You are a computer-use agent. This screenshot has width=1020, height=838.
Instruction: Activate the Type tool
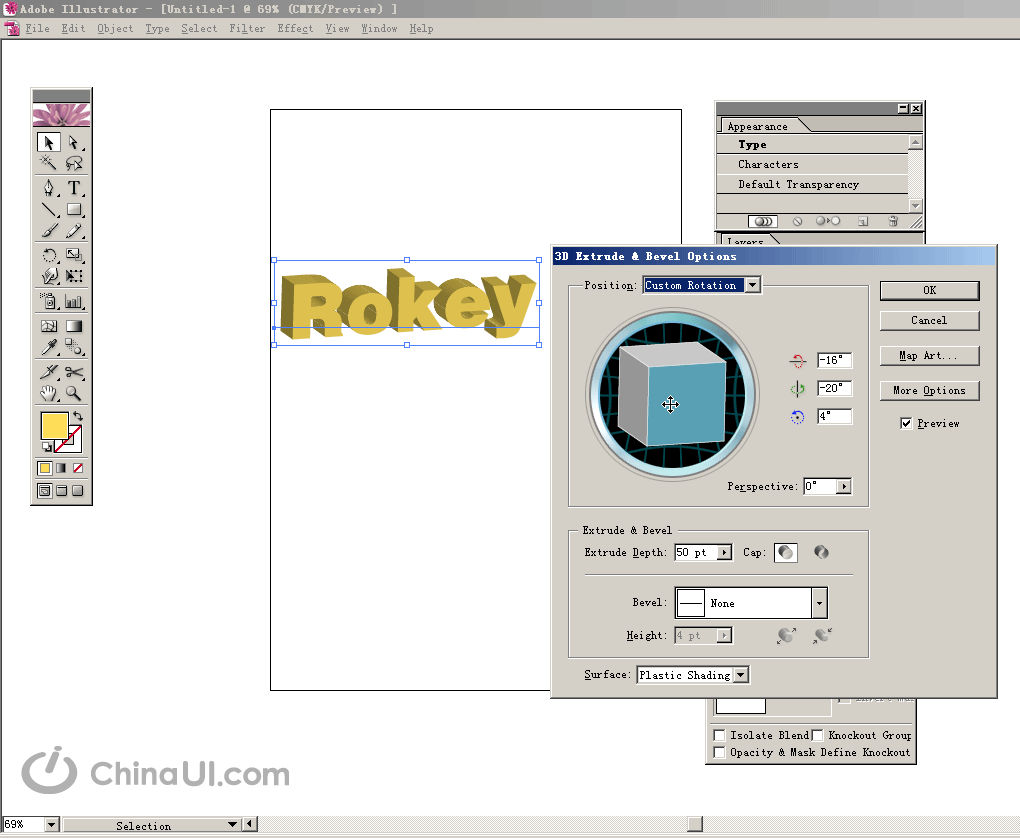pyautogui.click(x=74, y=188)
